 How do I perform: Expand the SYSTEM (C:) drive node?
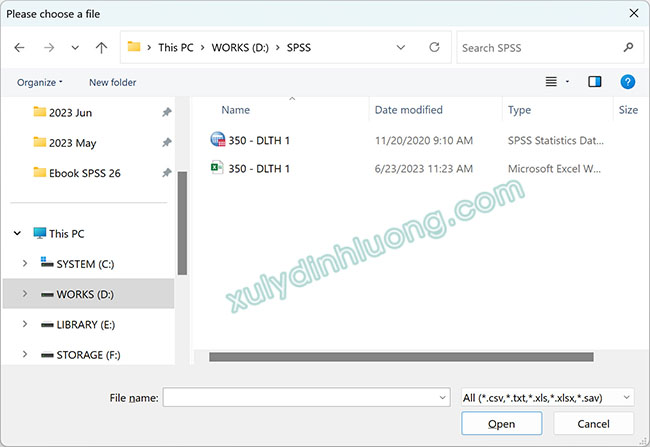click(25, 263)
